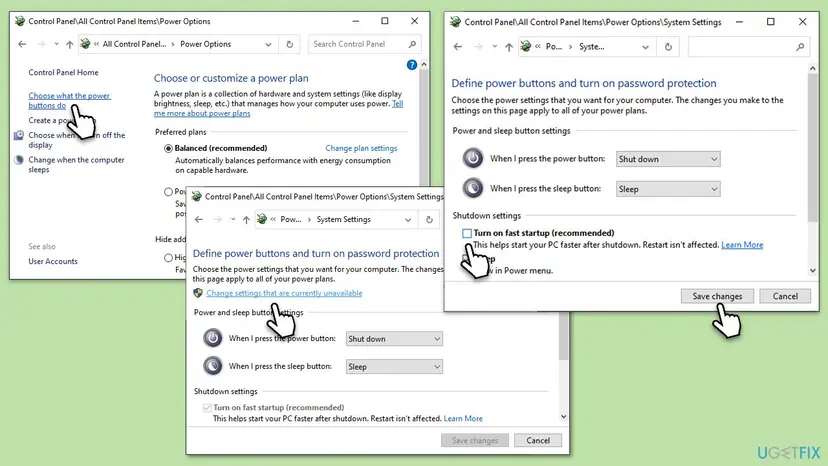Go back in the Power Options window
828x466 pixels.
point(22,44)
